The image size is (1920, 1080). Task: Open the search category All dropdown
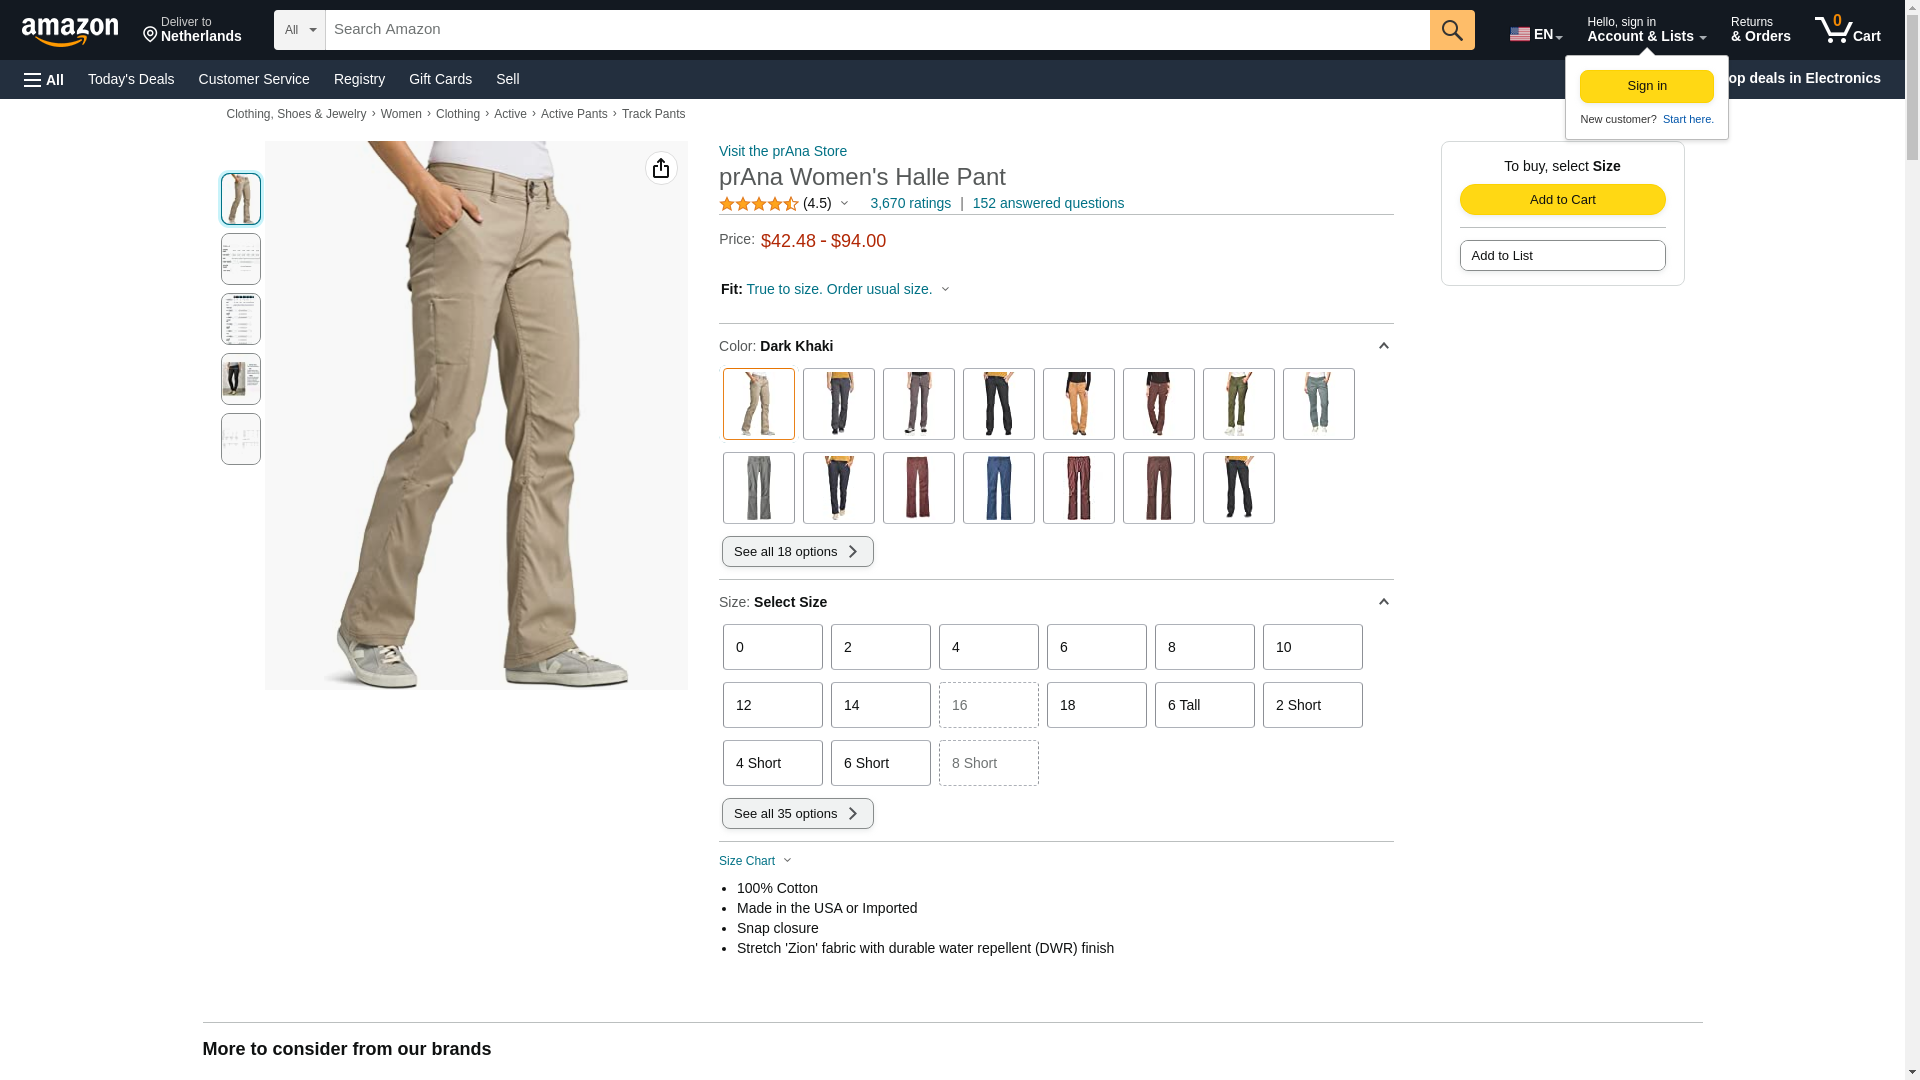[x=299, y=30]
